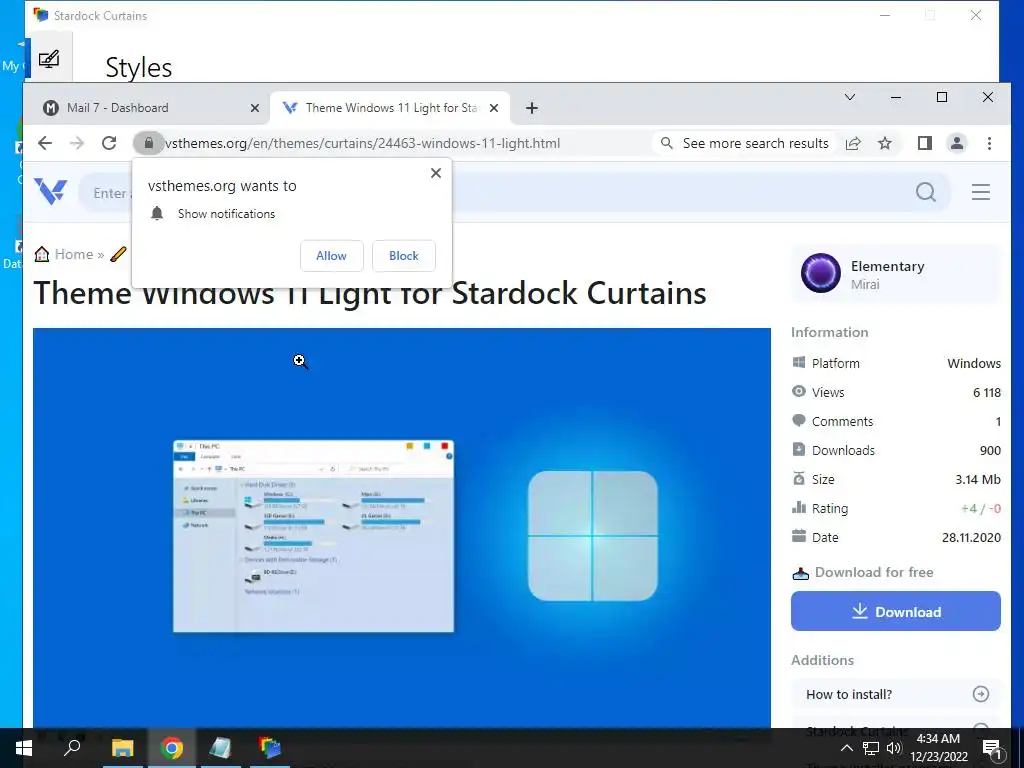Go back in Chrome browser history
The image size is (1024, 768).
coord(44,143)
